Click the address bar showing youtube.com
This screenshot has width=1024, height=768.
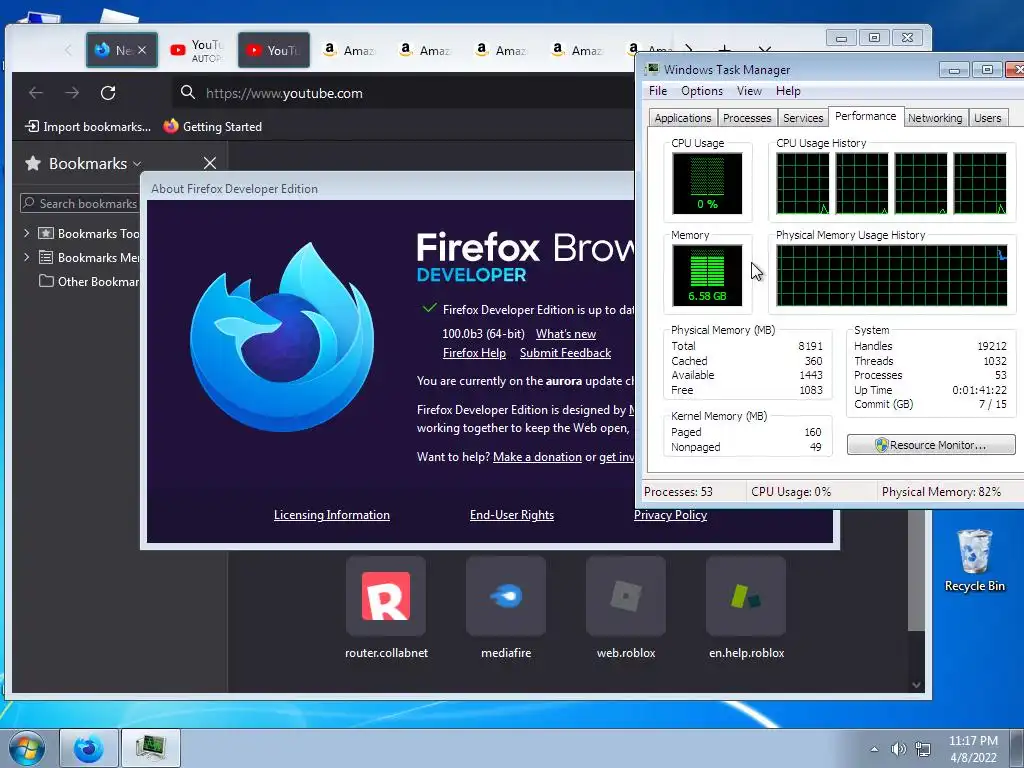click(x=405, y=93)
